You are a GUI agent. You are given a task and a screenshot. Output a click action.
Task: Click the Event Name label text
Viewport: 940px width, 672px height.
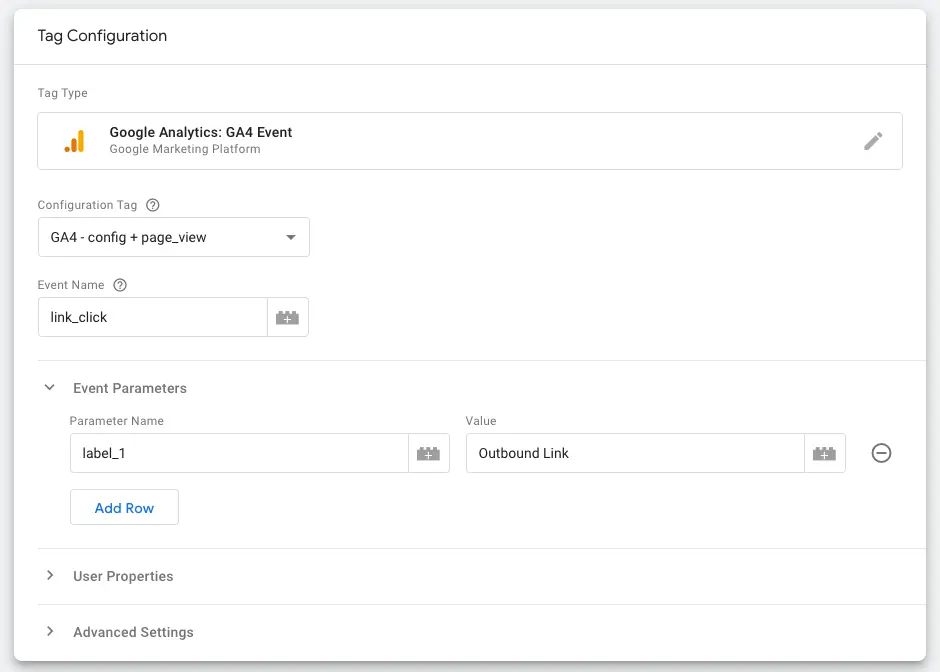[x=71, y=285]
